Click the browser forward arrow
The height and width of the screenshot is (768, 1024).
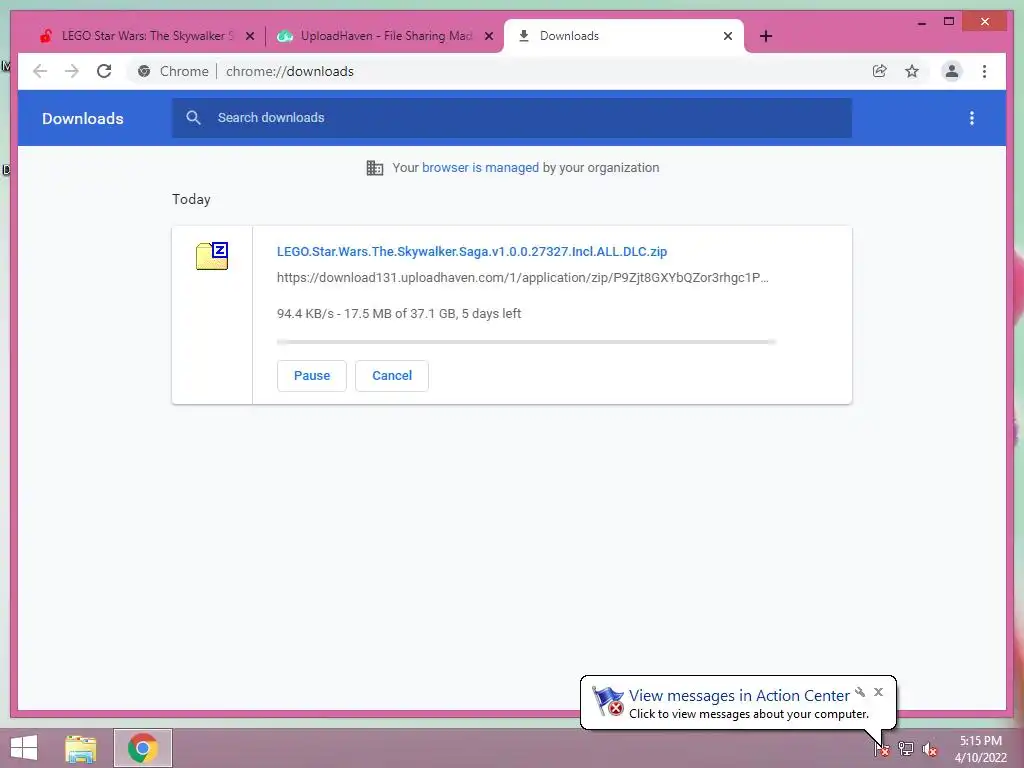pos(72,71)
